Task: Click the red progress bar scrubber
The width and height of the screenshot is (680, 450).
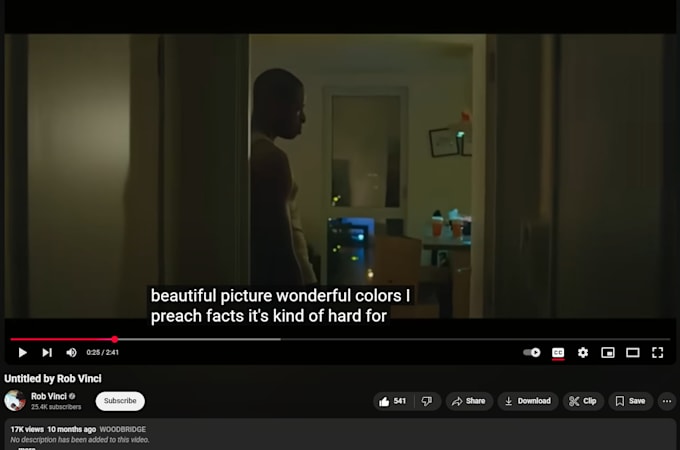Action: (114, 339)
